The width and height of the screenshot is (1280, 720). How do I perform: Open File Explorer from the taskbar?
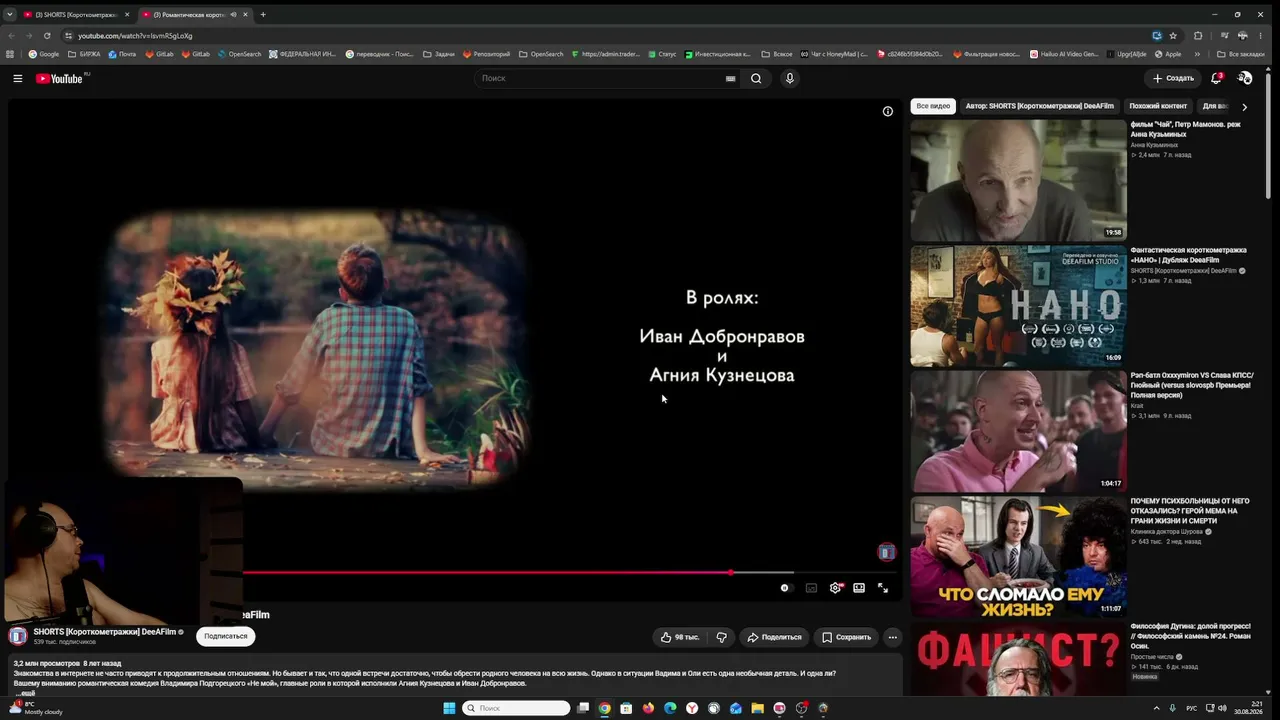click(x=758, y=708)
